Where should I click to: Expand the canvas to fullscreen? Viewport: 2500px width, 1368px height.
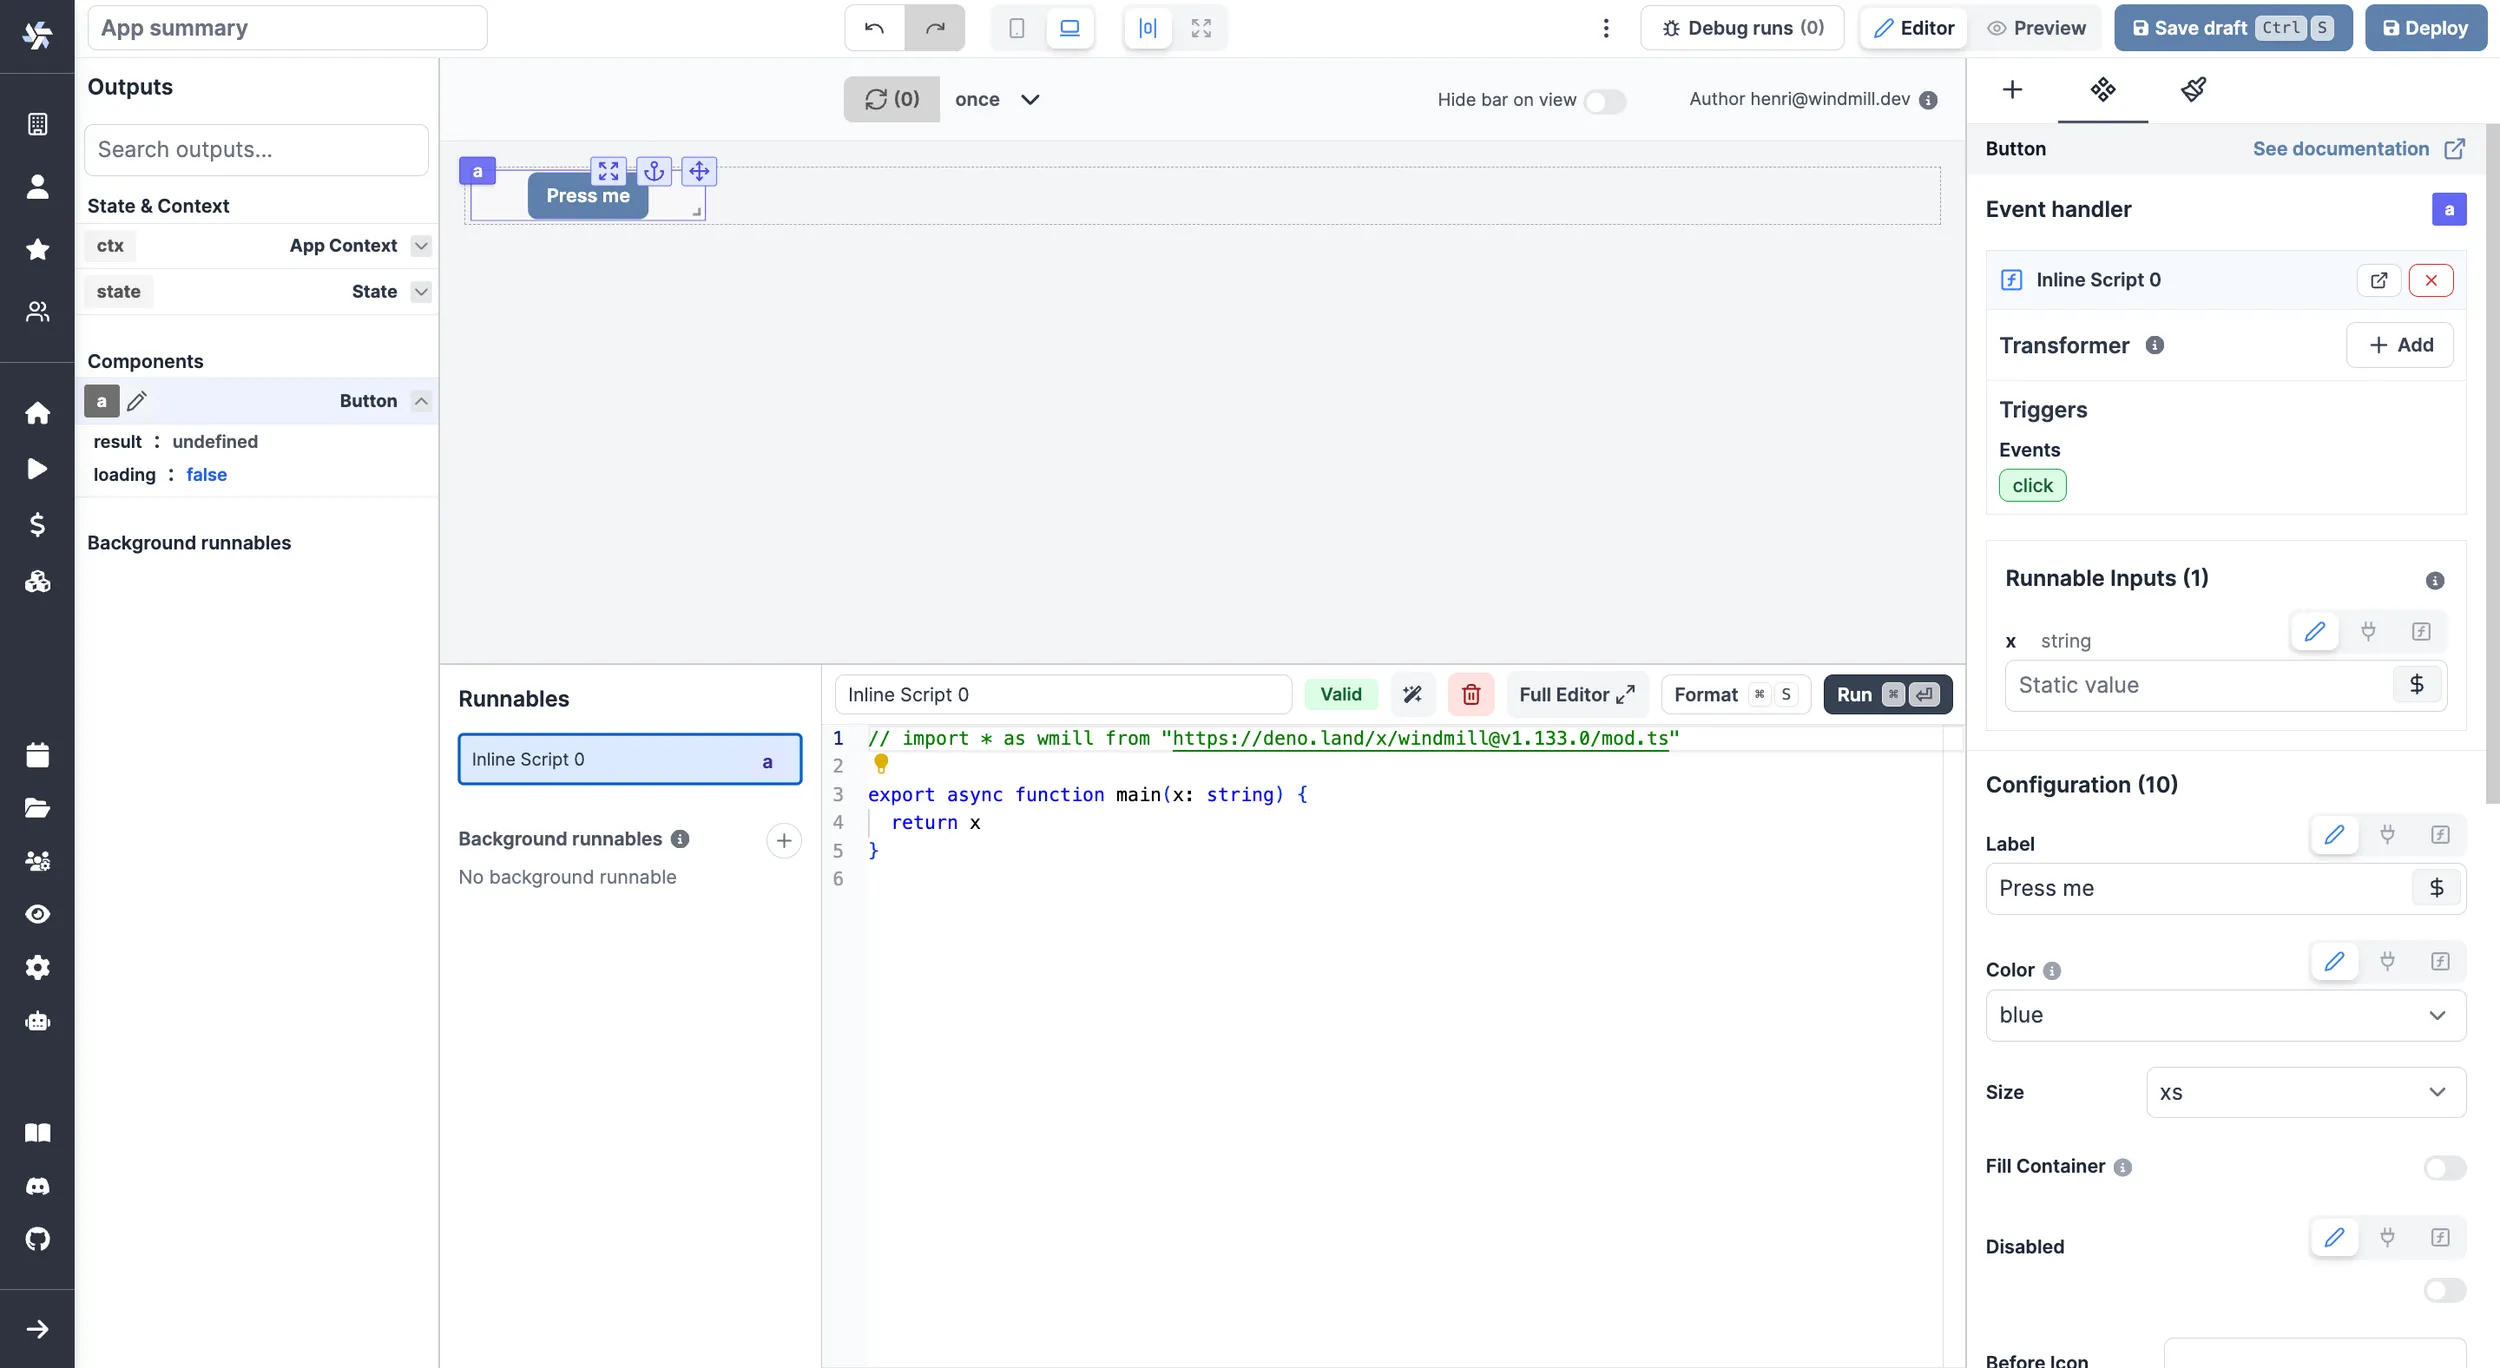[x=1201, y=27]
